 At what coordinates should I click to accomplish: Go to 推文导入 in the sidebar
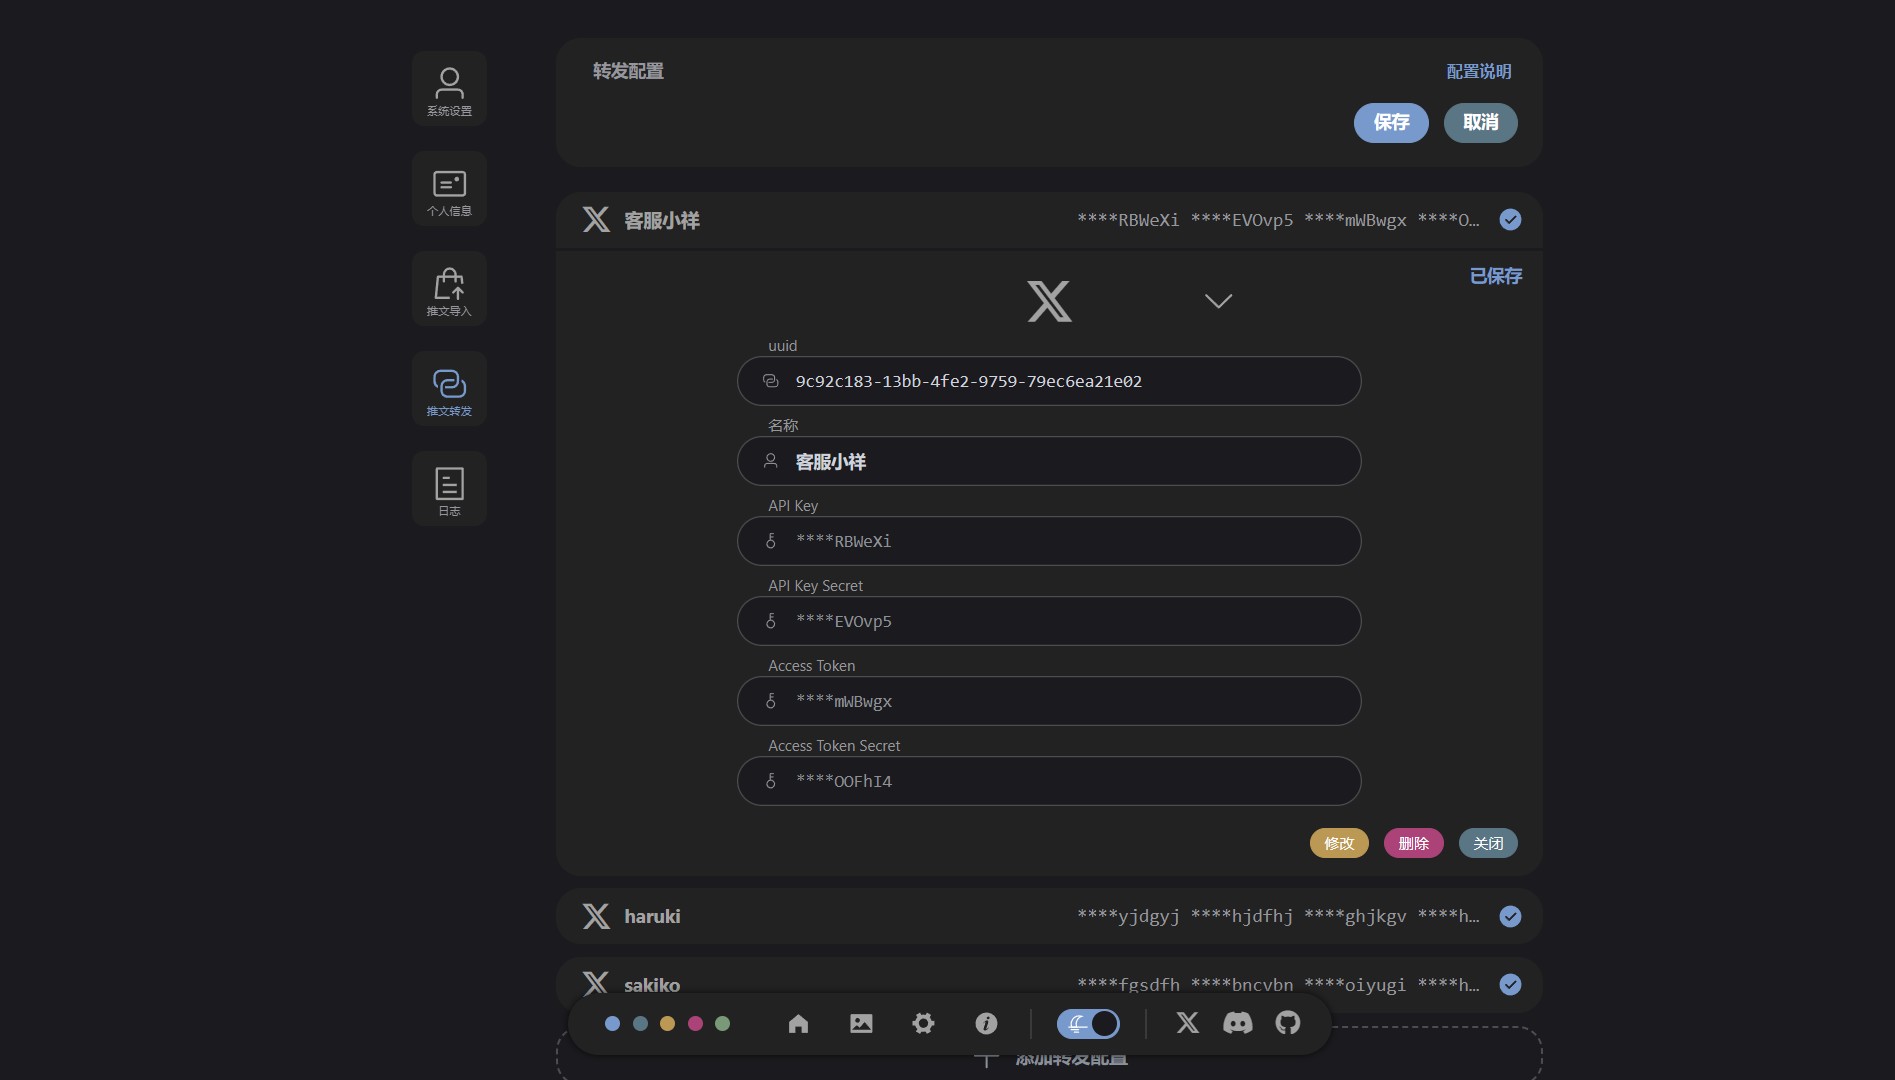pyautogui.click(x=449, y=289)
